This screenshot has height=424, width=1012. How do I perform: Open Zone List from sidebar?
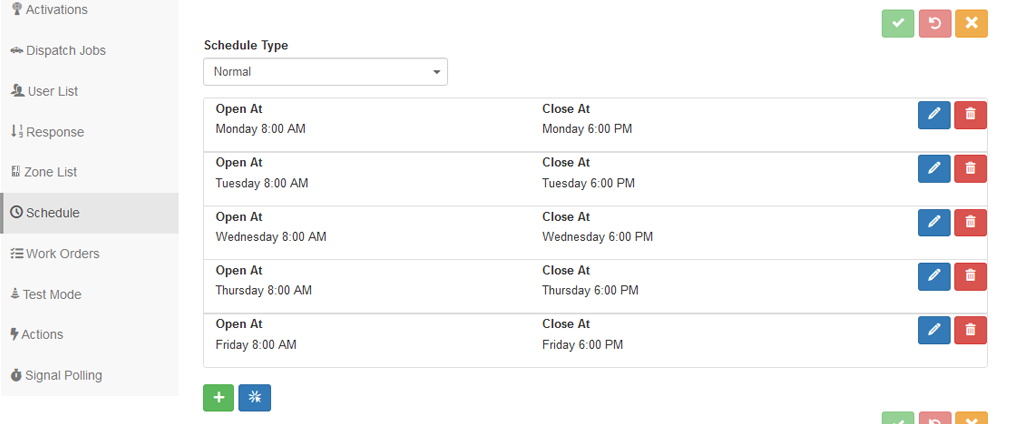(51, 172)
